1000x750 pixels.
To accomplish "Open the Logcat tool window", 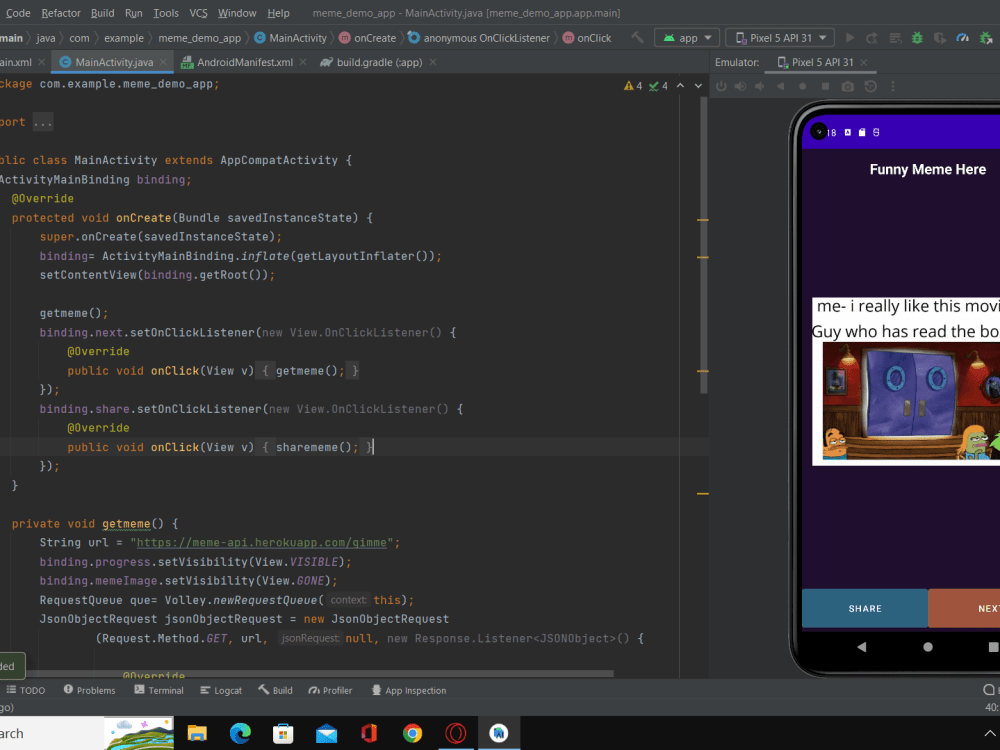I will (221, 690).
